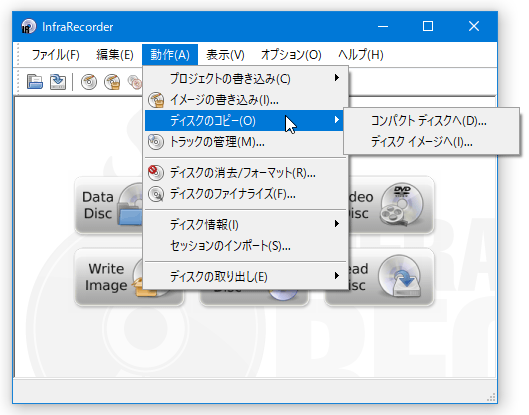
Task: Open the オプション(O) menu
Action: coord(291,54)
